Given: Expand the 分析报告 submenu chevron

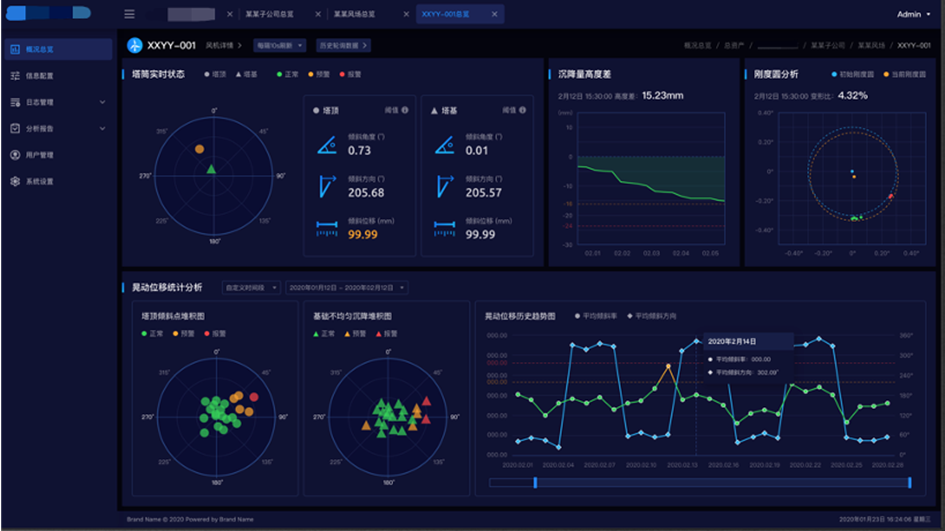Looking at the screenshot, I should (x=102, y=128).
